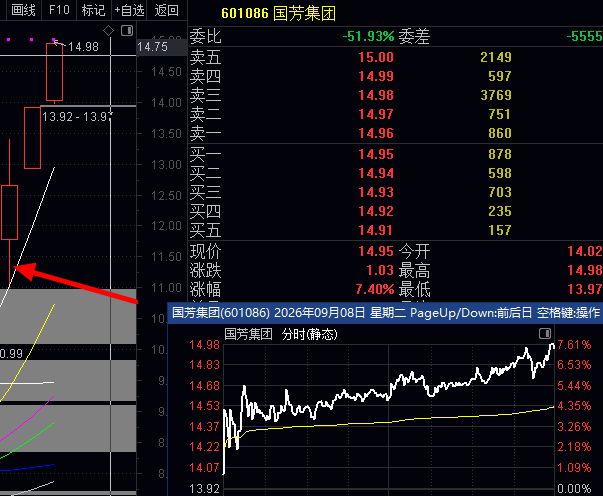Click the red candlestick below the 13.92 gap label
603x496 pixels.
pos(32,138)
